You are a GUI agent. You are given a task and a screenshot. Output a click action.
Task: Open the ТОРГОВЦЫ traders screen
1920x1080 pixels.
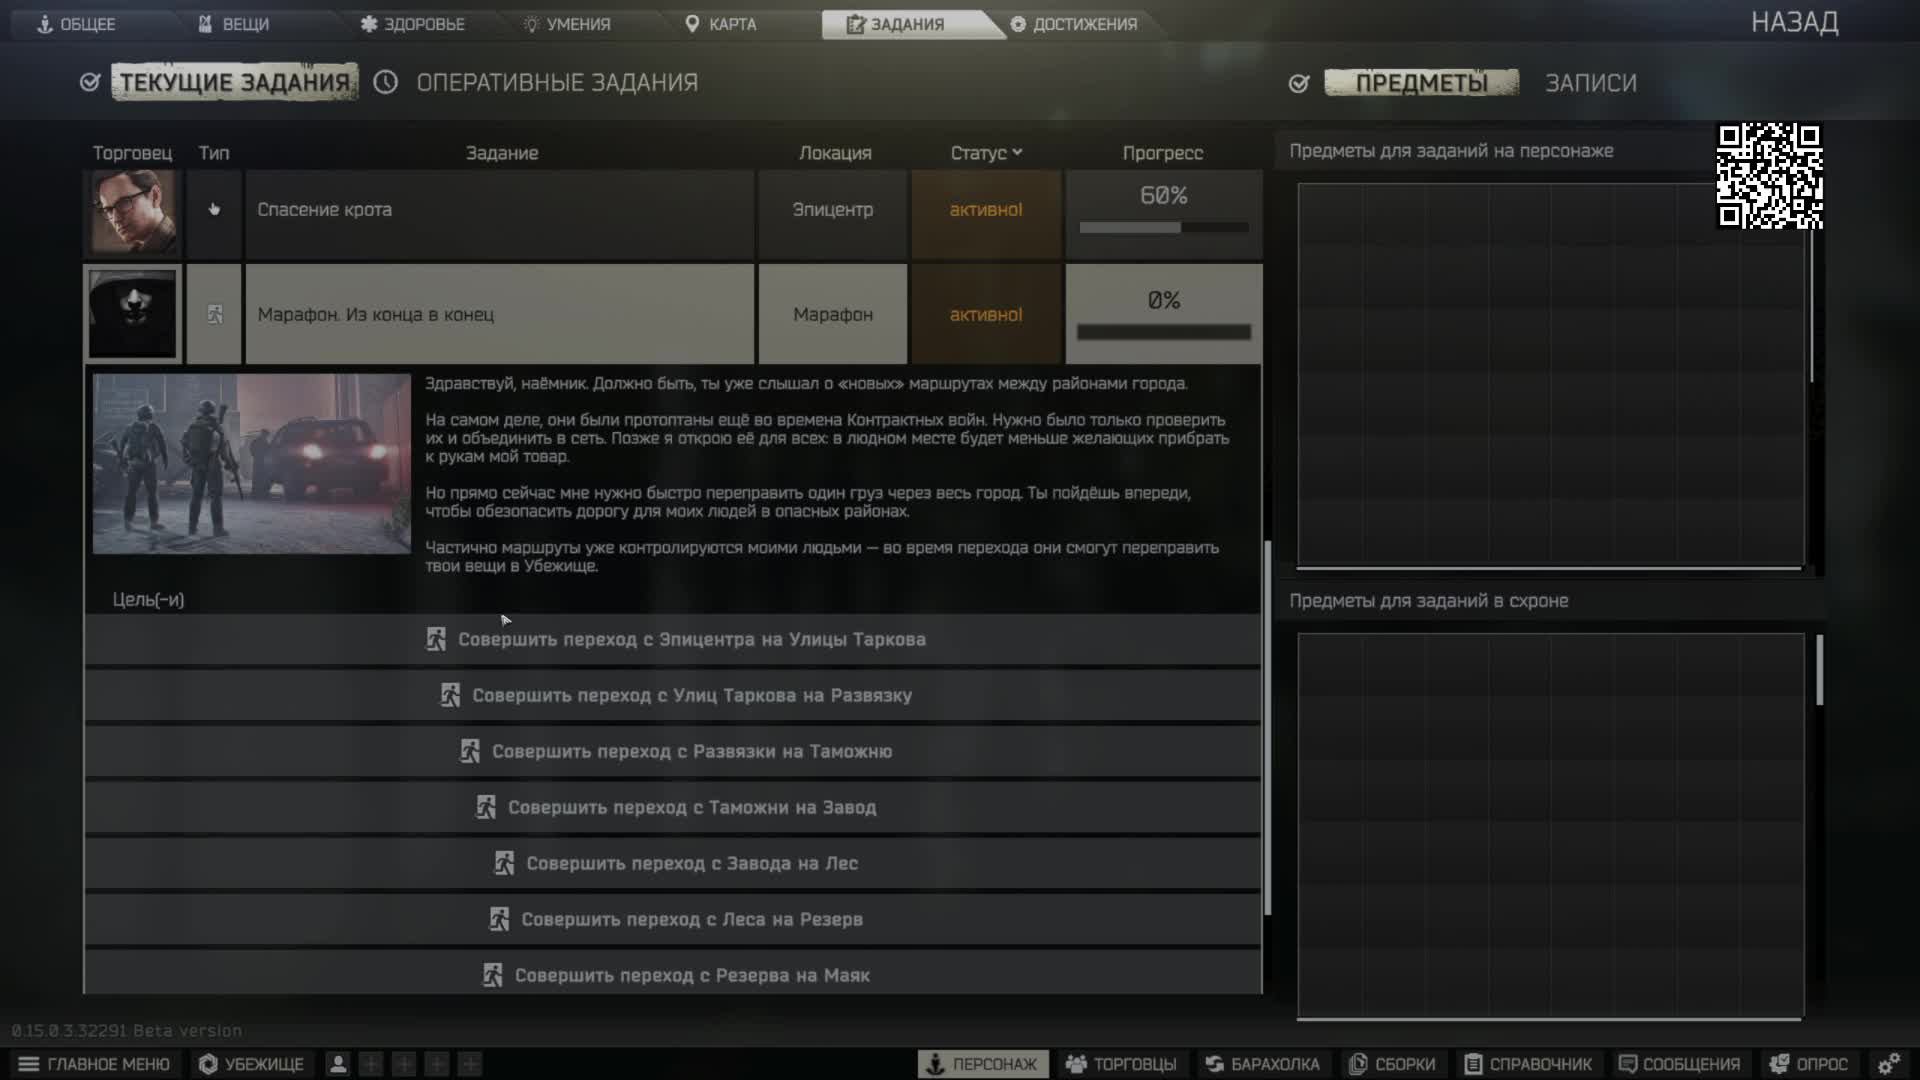[1121, 1064]
